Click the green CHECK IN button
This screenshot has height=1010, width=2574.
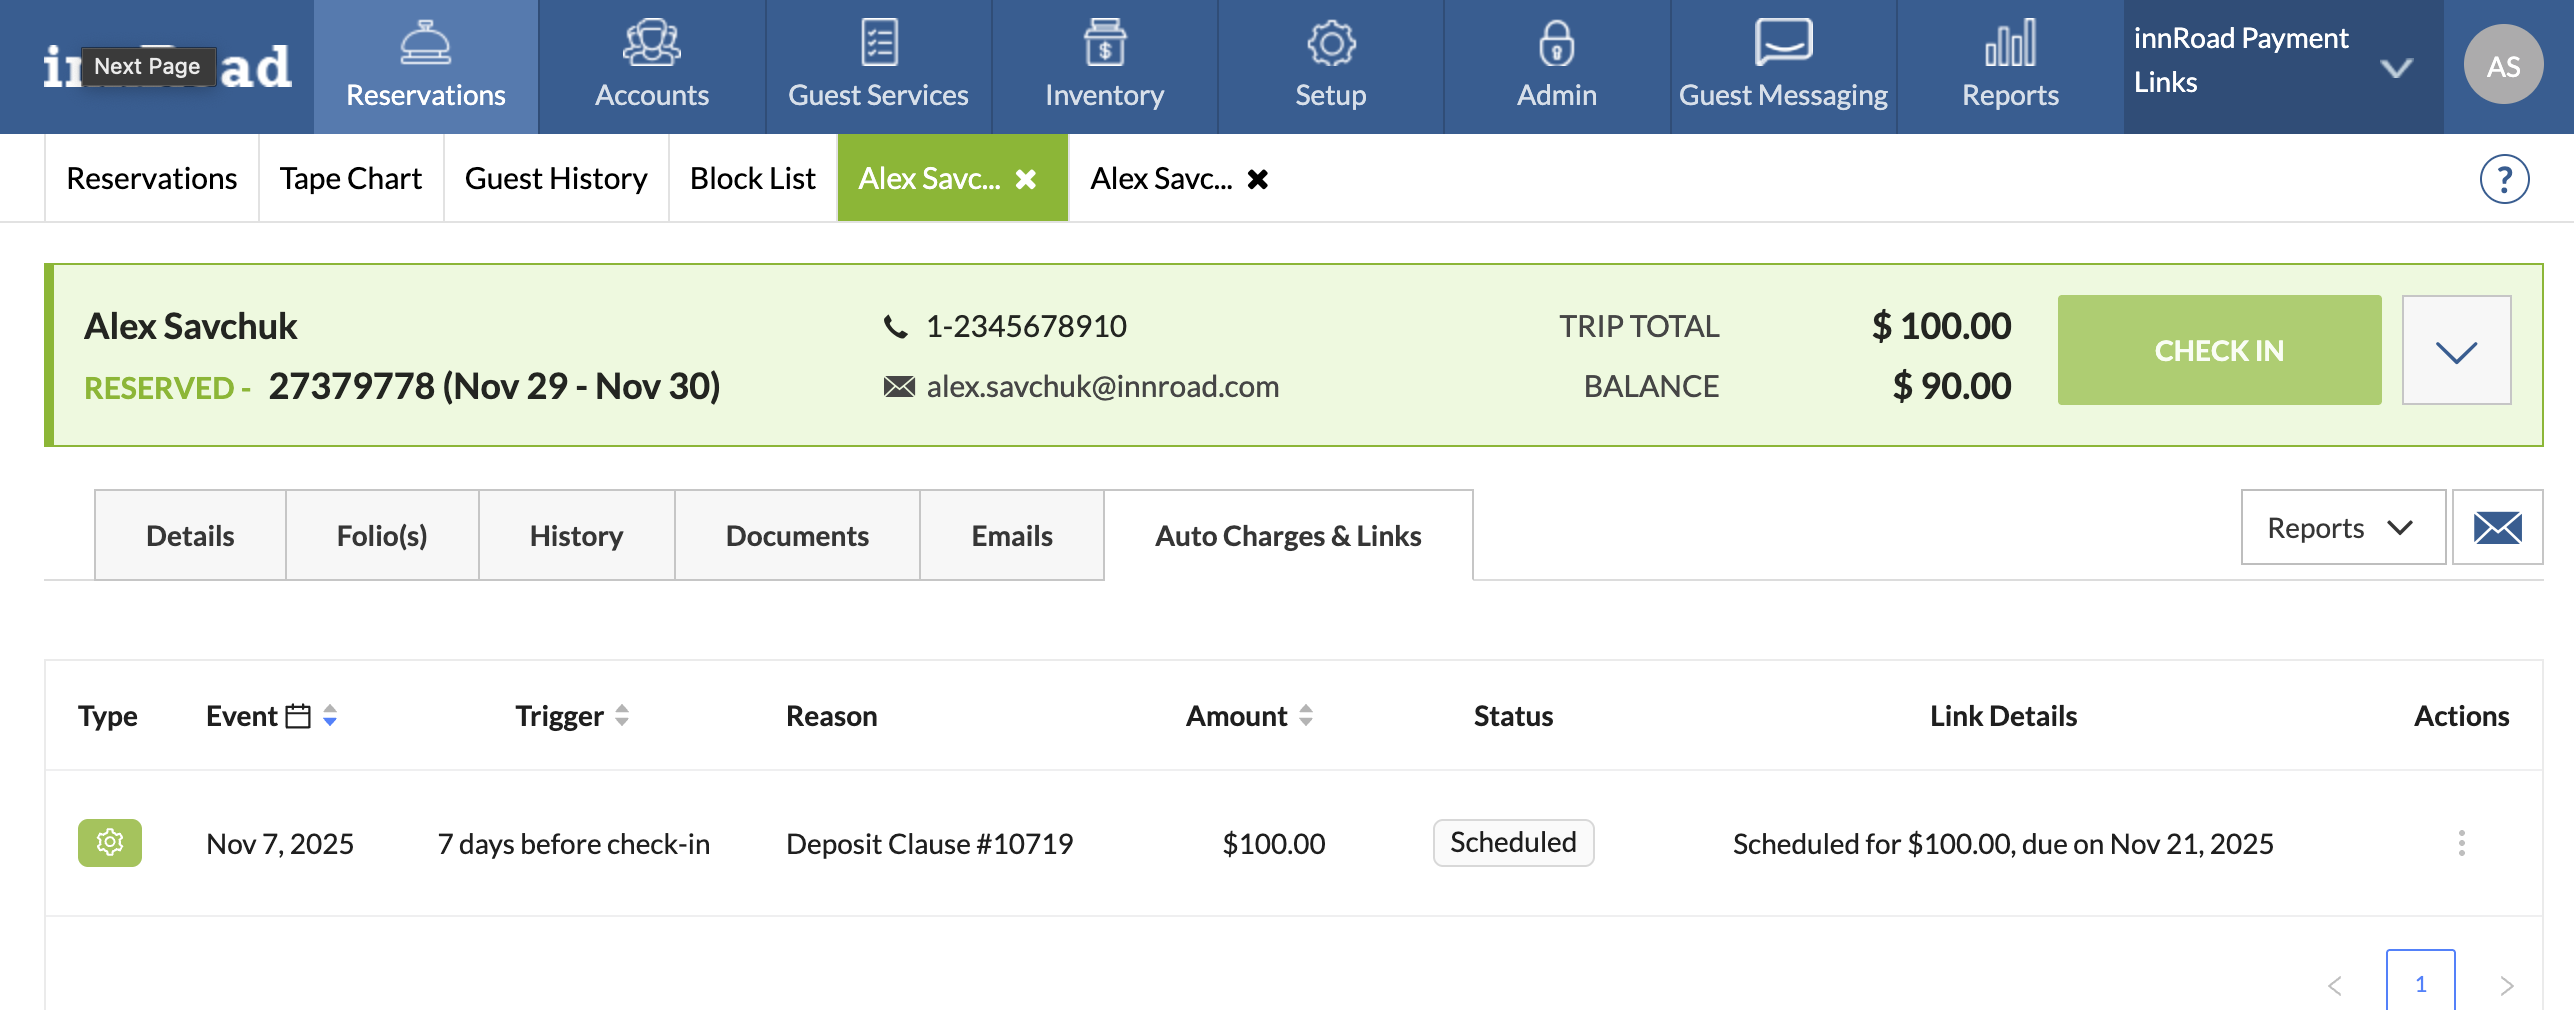coord(2219,351)
